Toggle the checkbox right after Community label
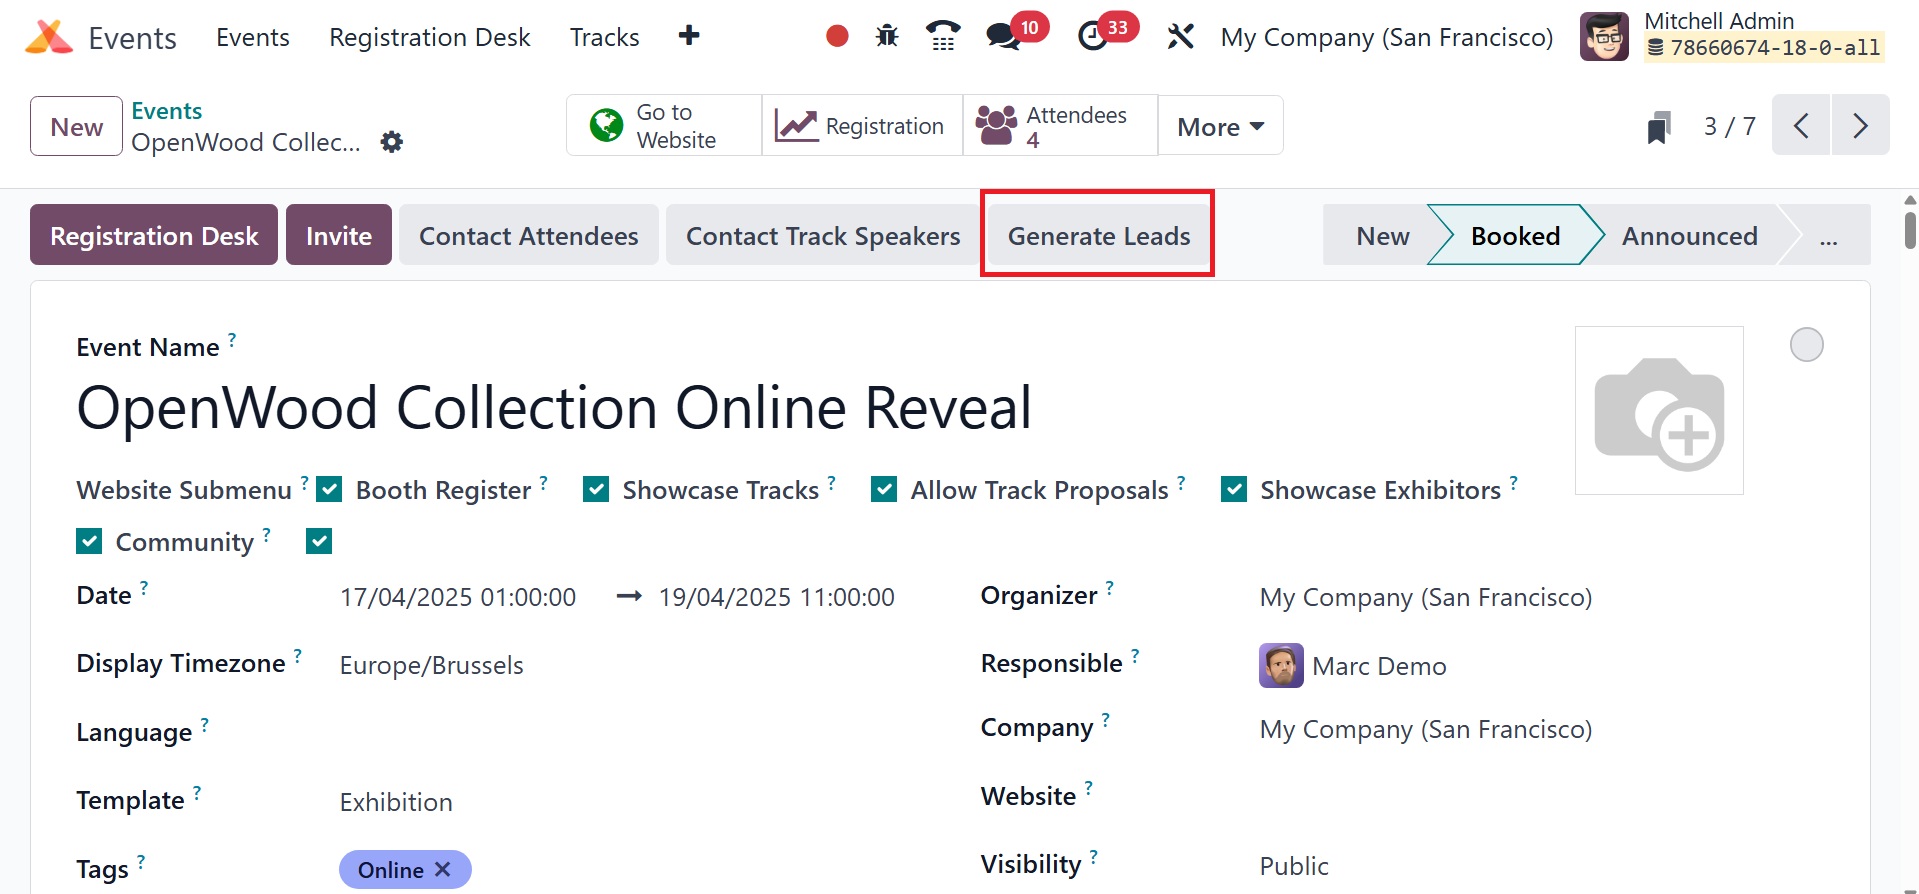 pyautogui.click(x=319, y=541)
